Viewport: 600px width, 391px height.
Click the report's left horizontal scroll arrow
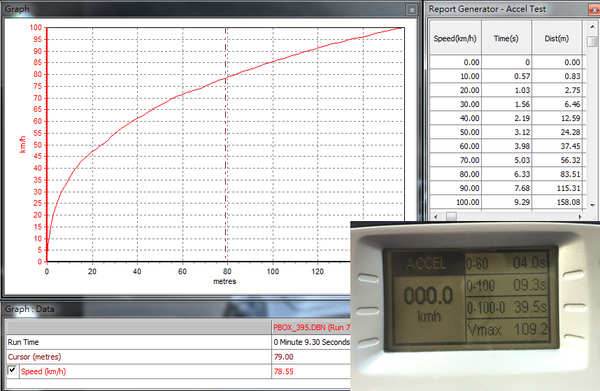[x=435, y=217]
